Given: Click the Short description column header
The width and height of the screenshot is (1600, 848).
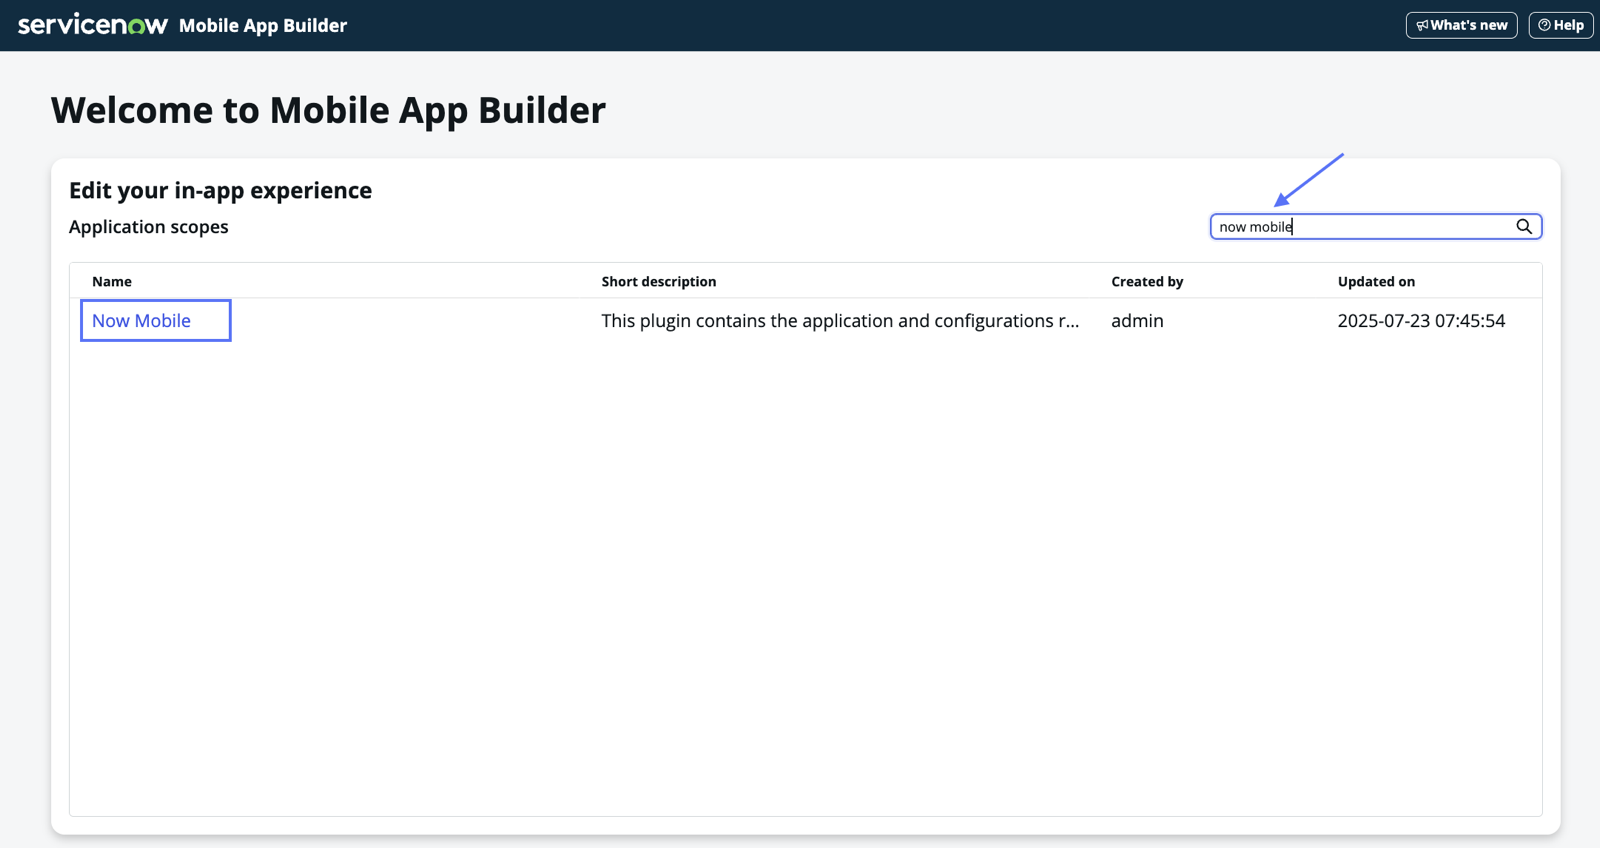Looking at the screenshot, I should (x=659, y=282).
